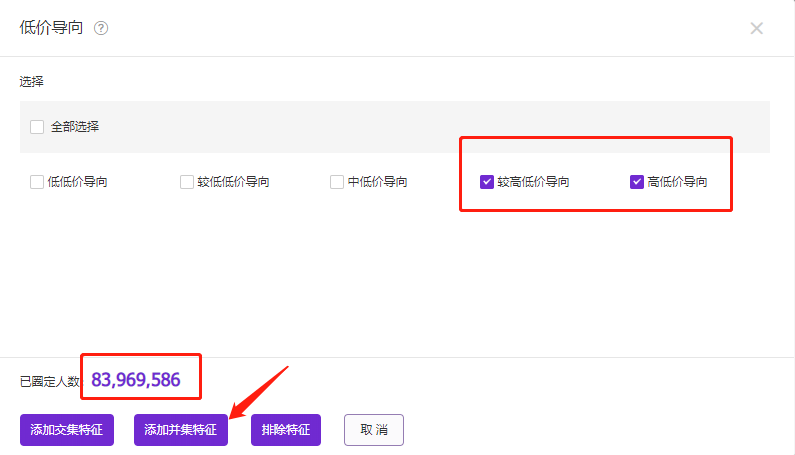Select the 中低价导向 checkbox
This screenshot has height=455, width=795.
coord(337,182)
